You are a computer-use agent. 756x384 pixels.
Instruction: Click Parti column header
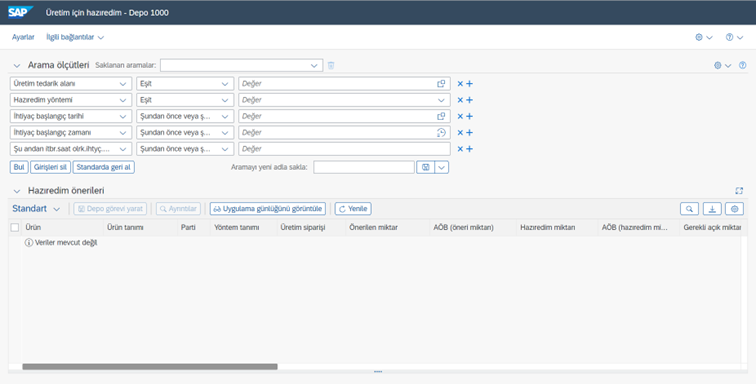point(193,227)
